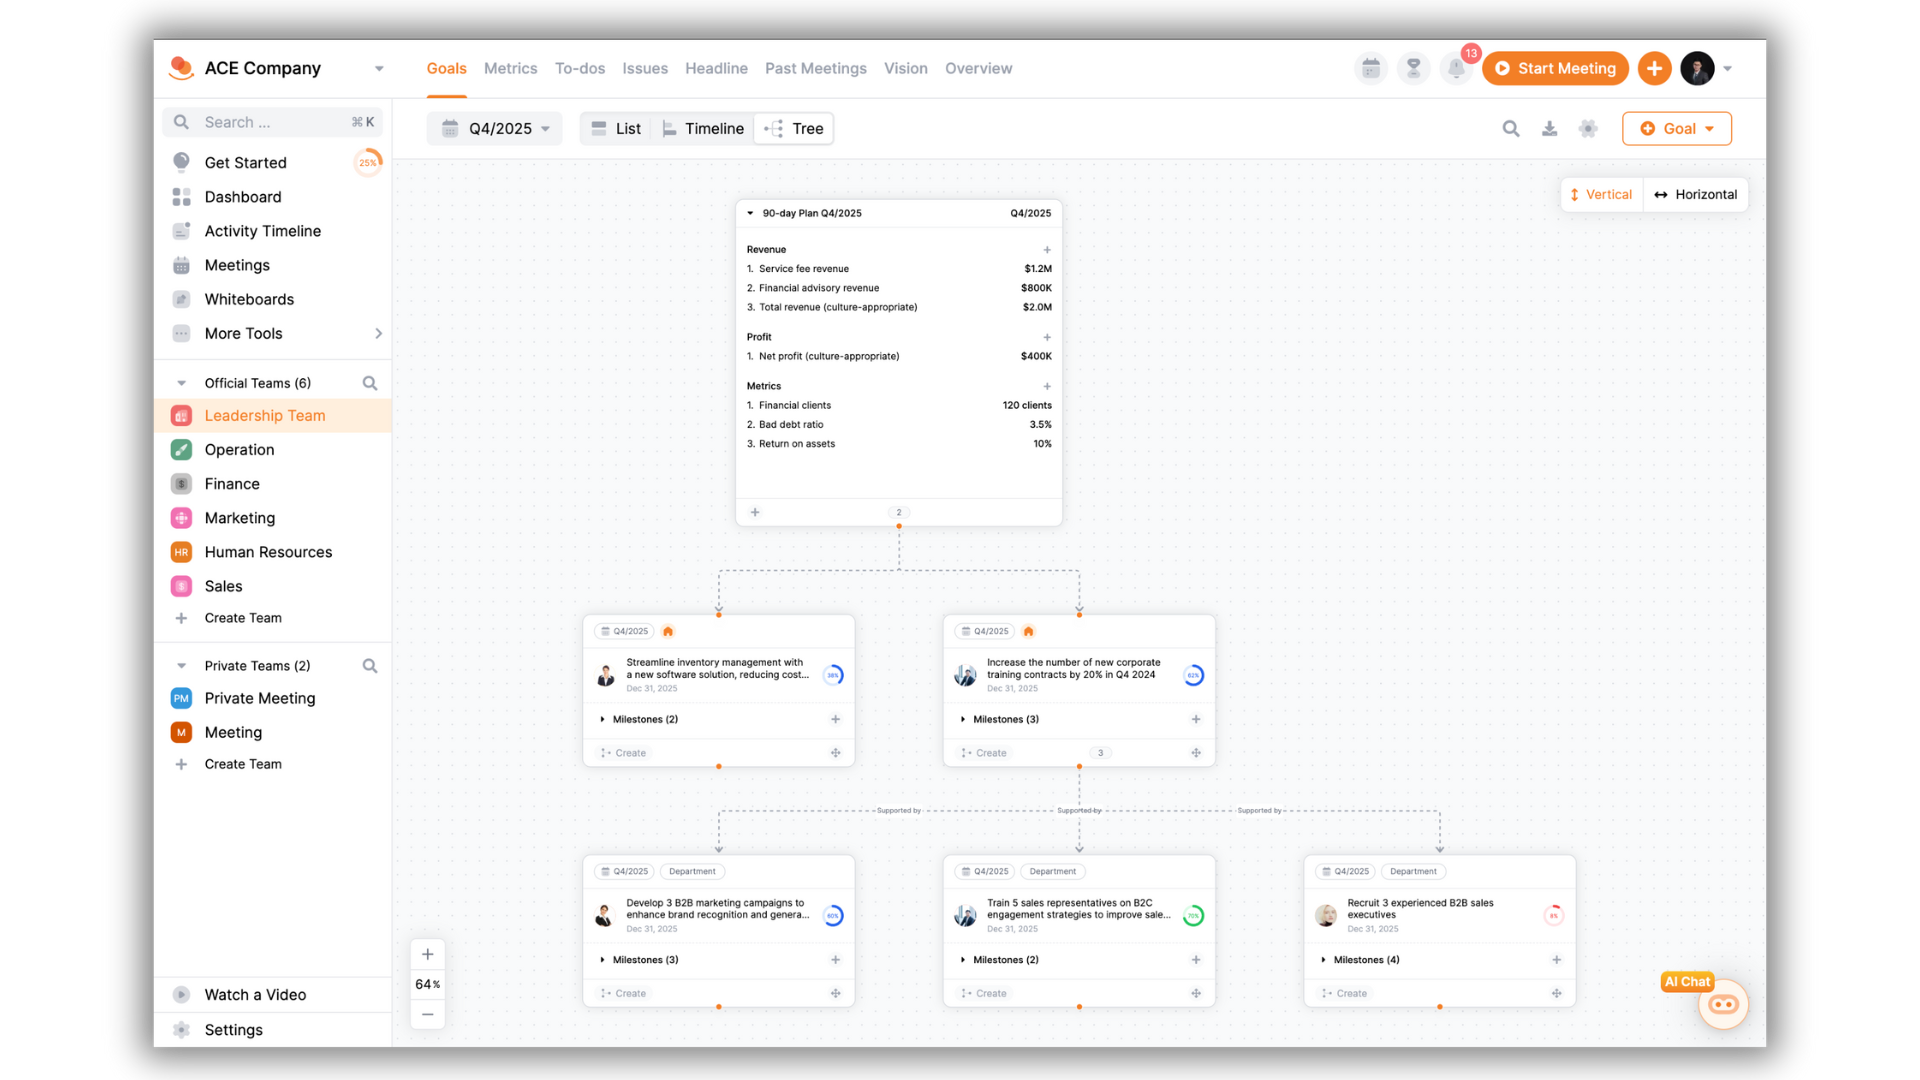This screenshot has width=1920, height=1080.
Task: Click the hourglass timer icon
Action: [1413, 68]
